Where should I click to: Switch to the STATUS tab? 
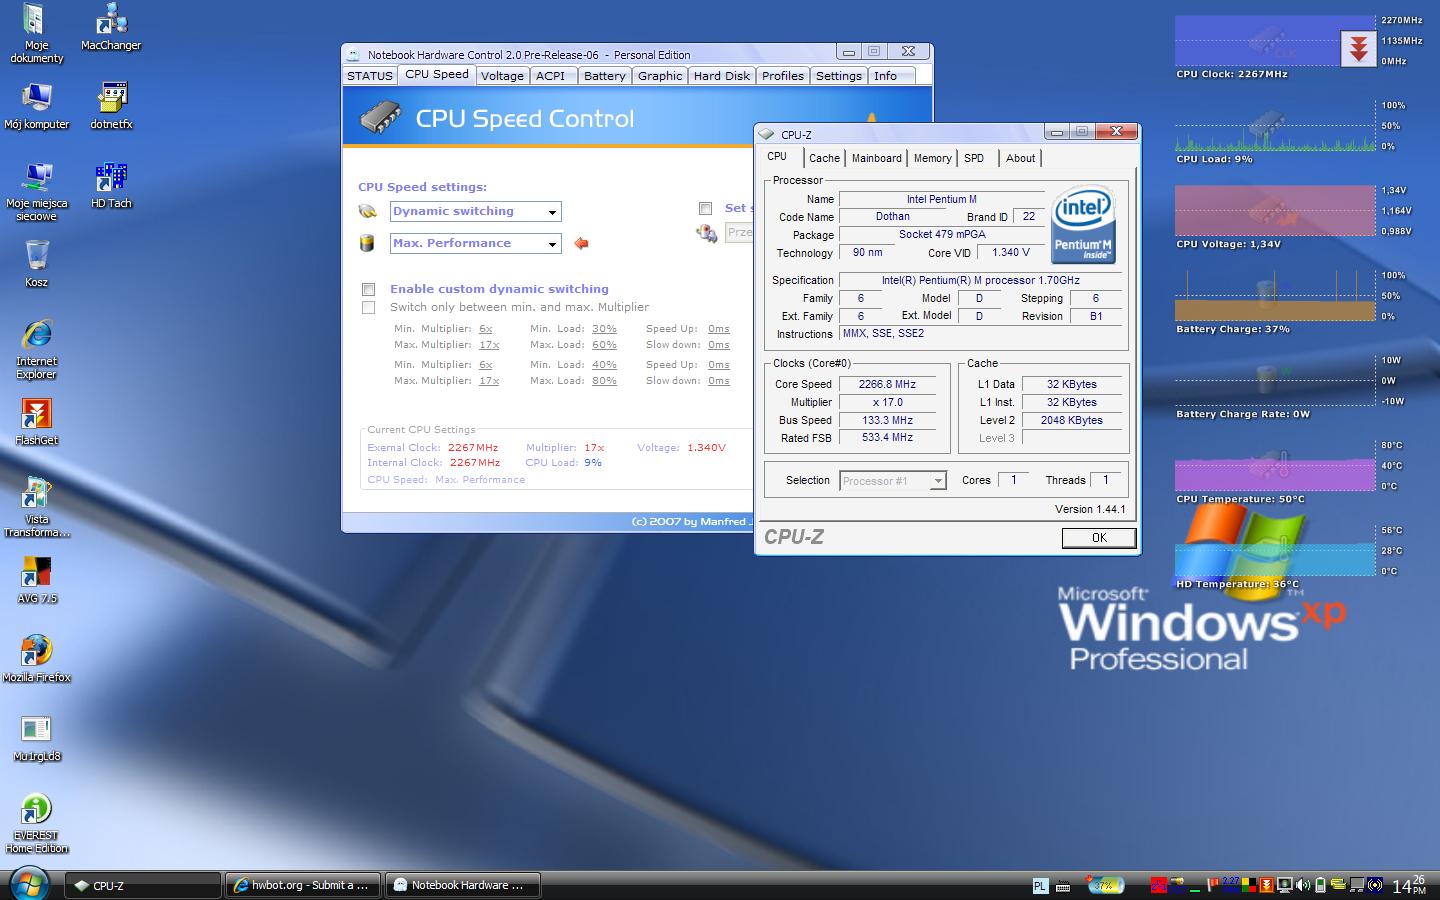[x=369, y=76]
